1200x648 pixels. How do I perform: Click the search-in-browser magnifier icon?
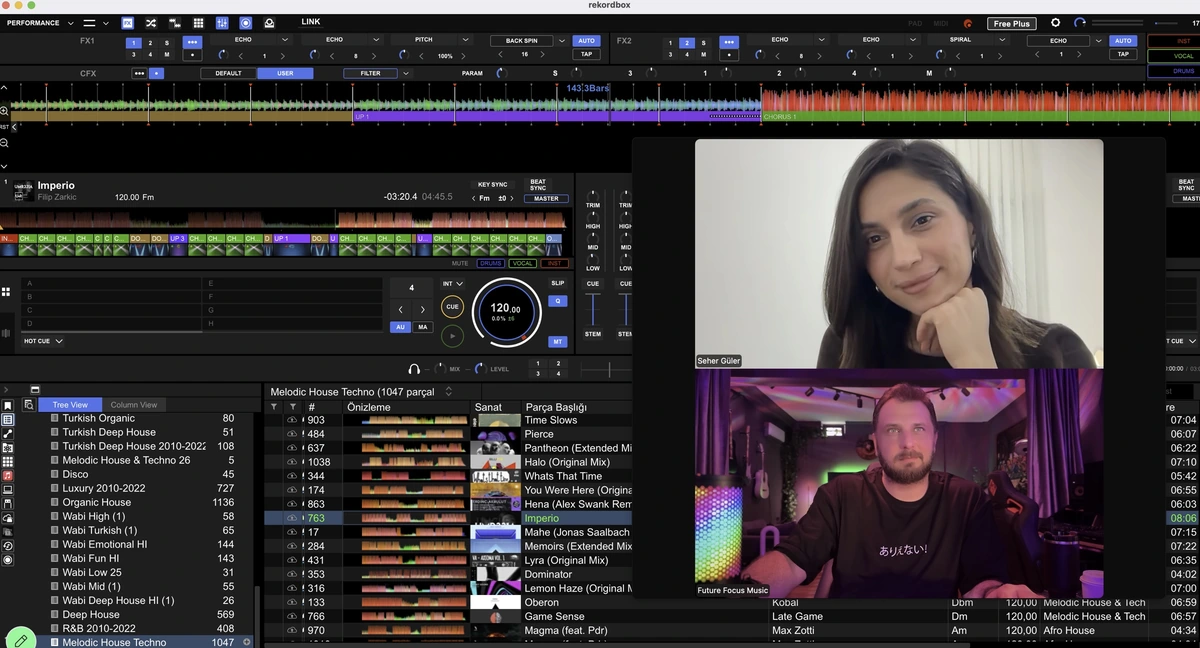(28, 405)
